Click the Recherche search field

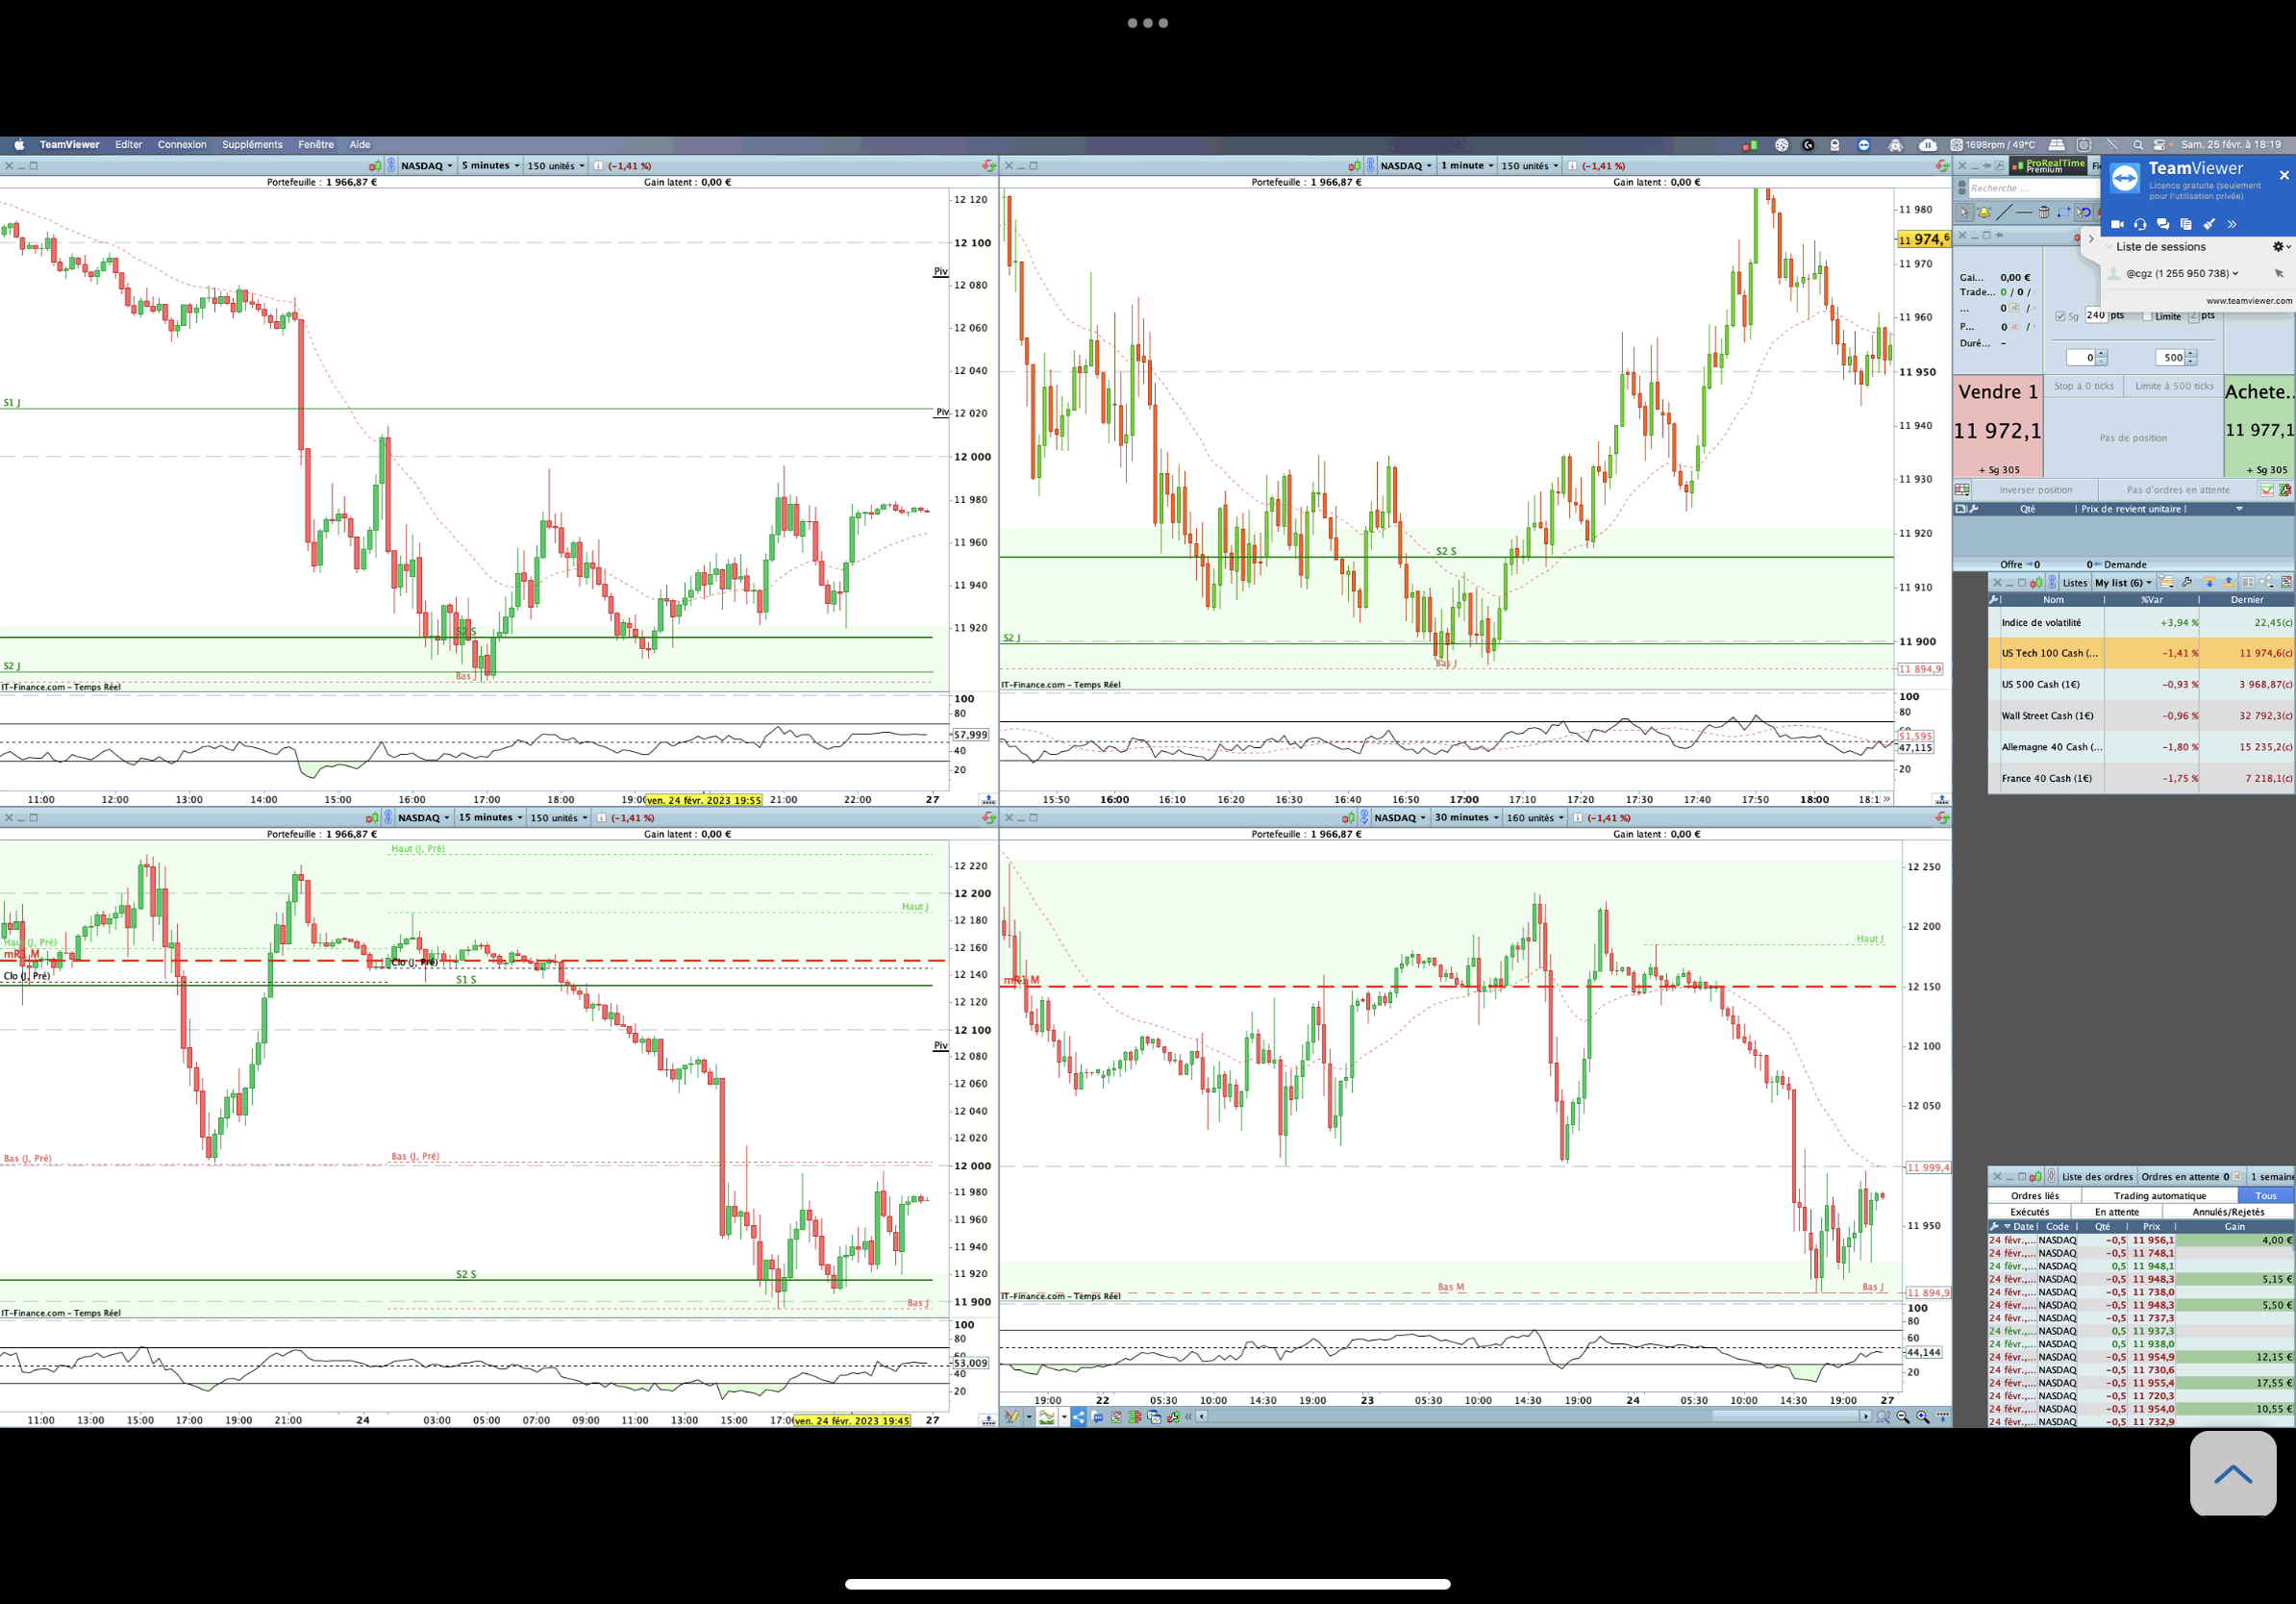(x=2030, y=188)
